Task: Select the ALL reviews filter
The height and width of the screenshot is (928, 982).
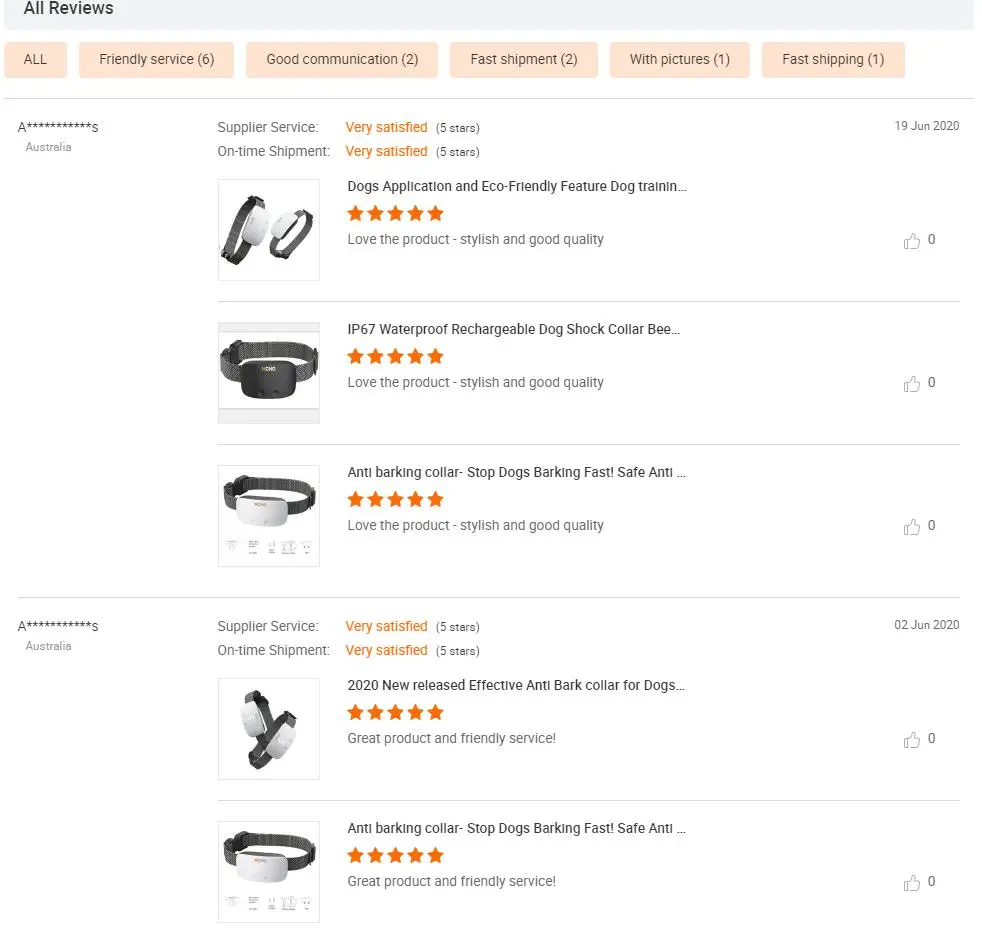Action: click(x=35, y=60)
